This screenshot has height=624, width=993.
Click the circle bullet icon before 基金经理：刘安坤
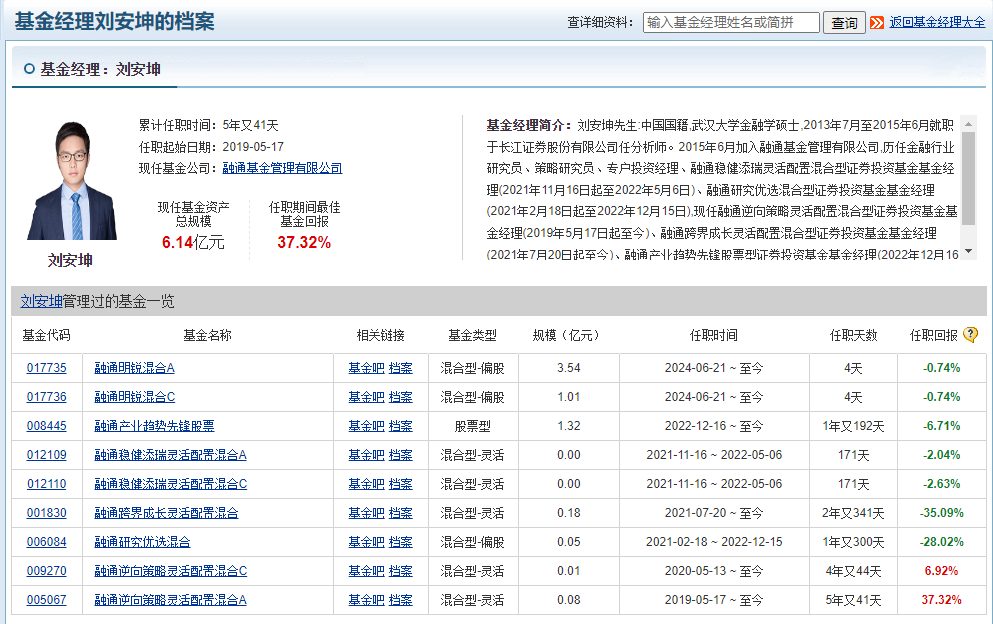click(29, 69)
